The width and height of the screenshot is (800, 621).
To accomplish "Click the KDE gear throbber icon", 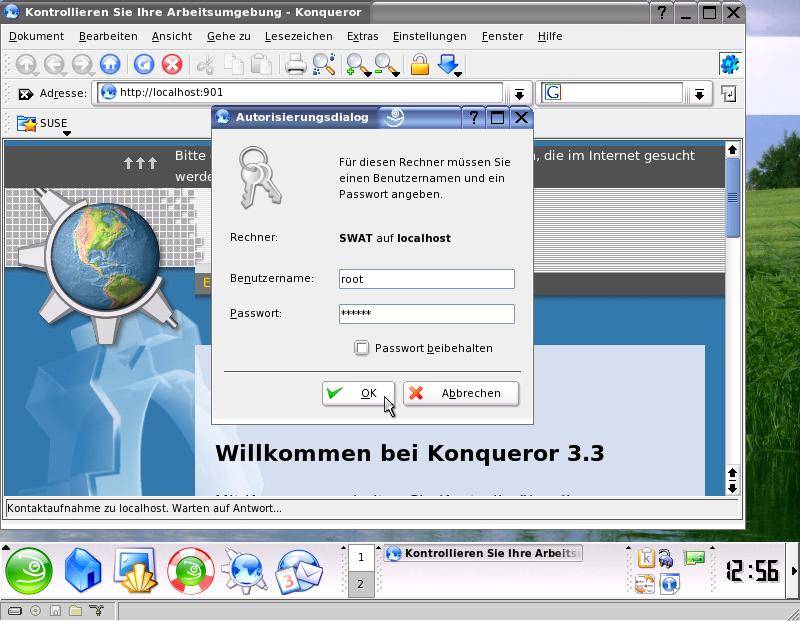I will pos(729,64).
